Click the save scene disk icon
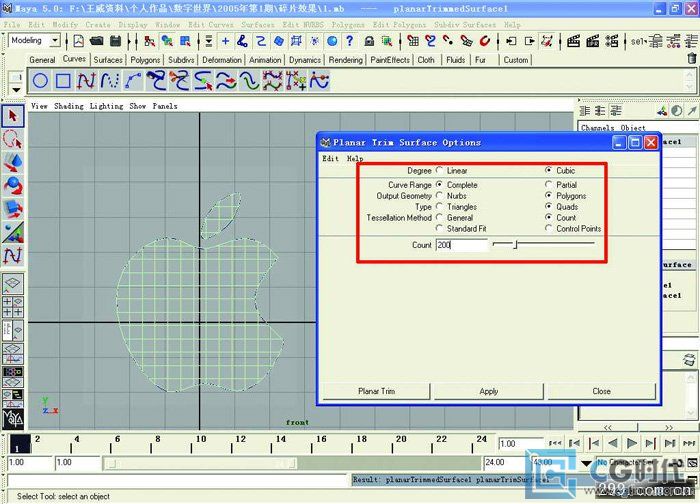This screenshot has height=504, width=700. point(116,41)
